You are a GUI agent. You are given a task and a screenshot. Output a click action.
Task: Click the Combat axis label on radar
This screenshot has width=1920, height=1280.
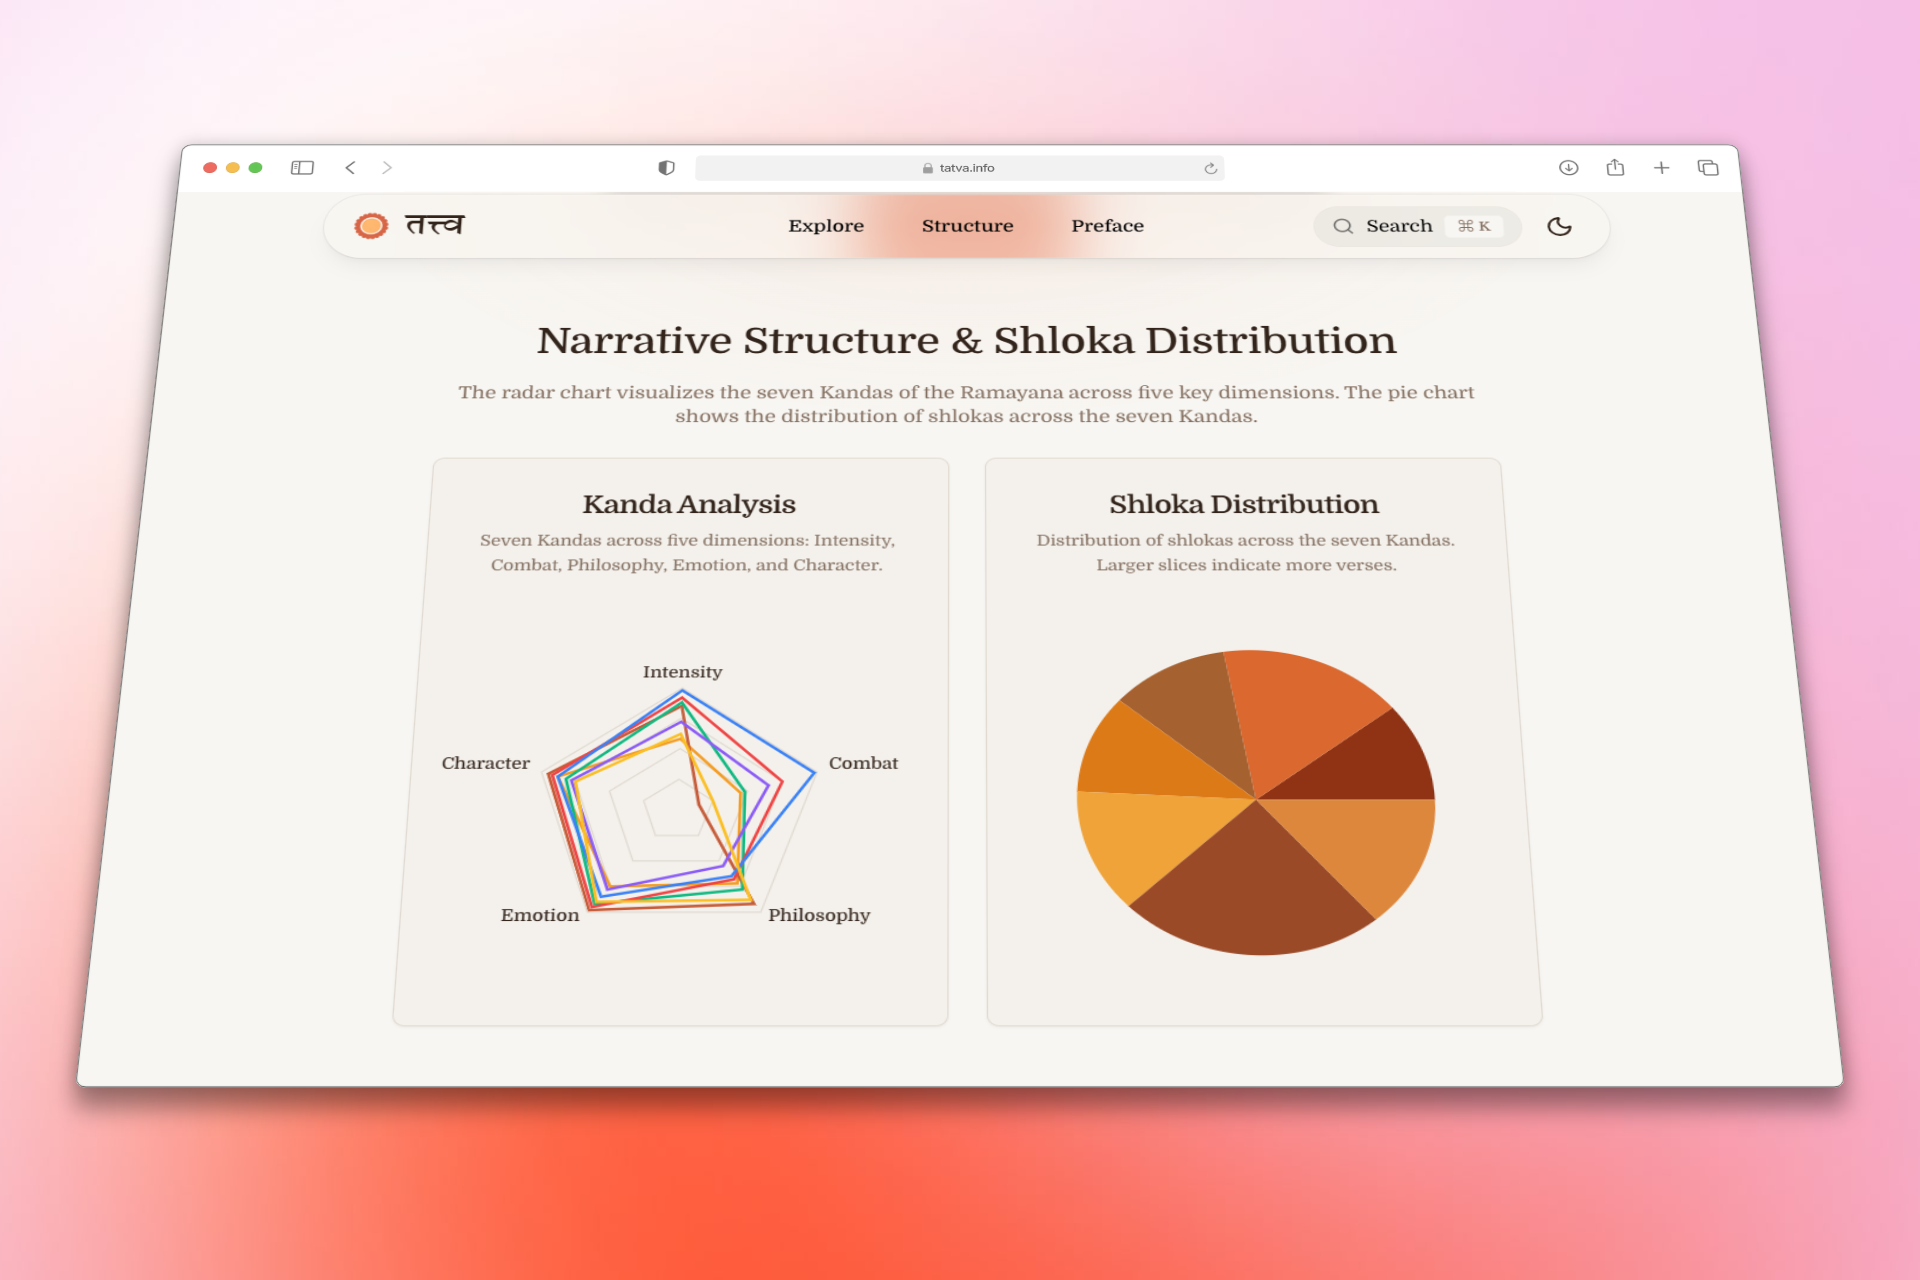[x=863, y=763]
